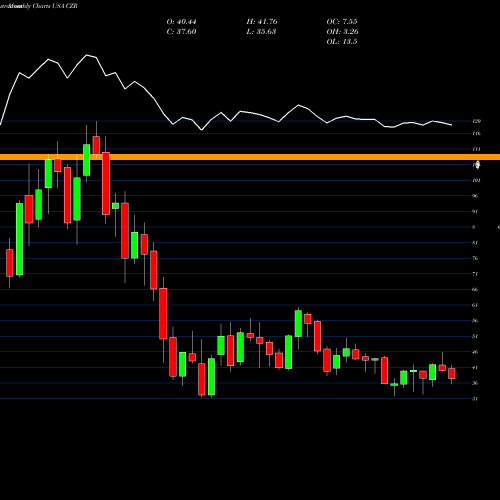Click the 41 price axis label
The height and width of the screenshot is (500, 500).
click(x=475, y=368)
